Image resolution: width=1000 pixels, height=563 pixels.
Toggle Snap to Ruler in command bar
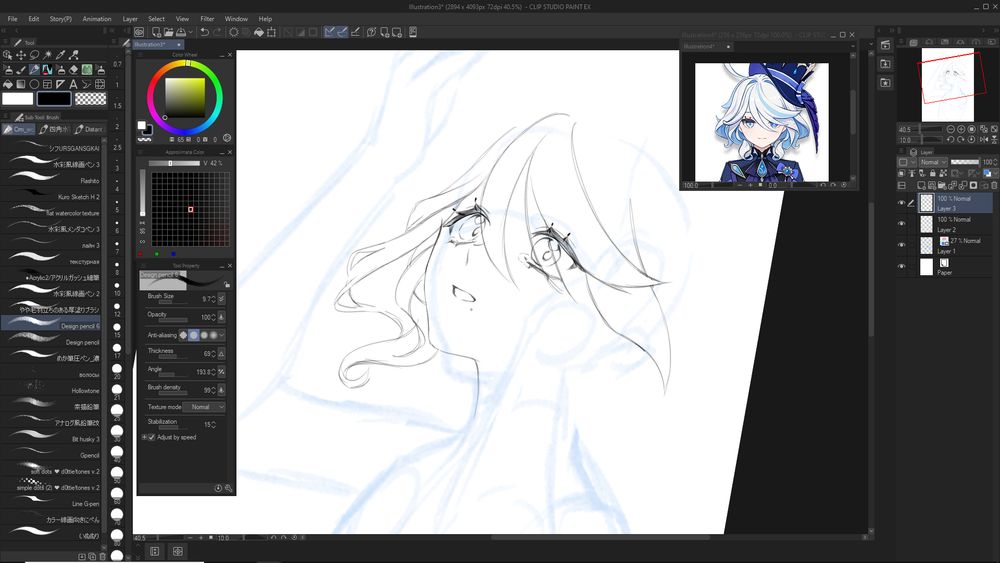pyautogui.click(x=329, y=32)
